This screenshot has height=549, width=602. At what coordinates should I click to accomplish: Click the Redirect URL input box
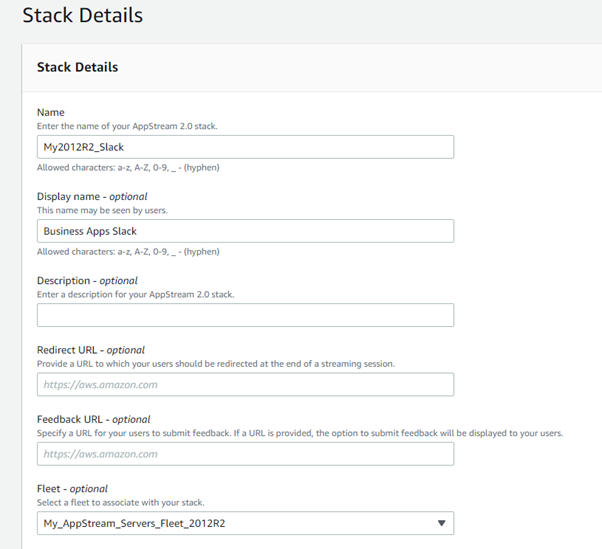point(245,384)
